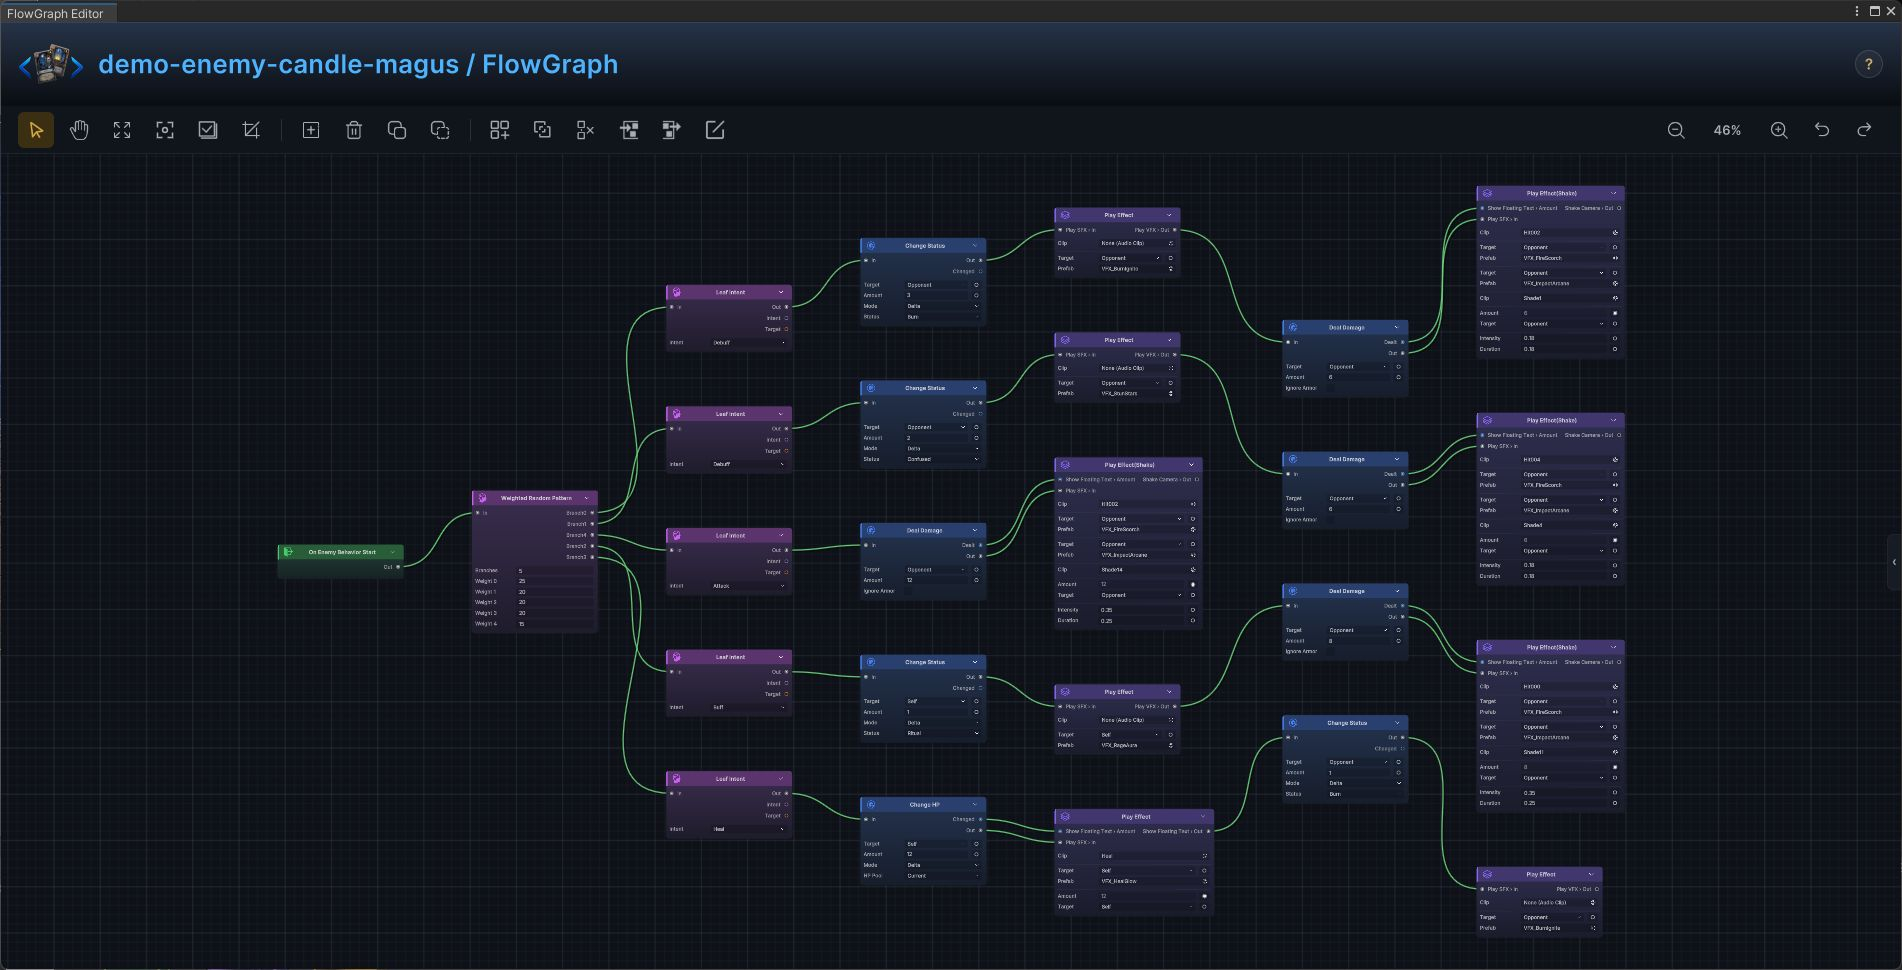Click the Weighted Random Pattern node icon

click(x=482, y=498)
